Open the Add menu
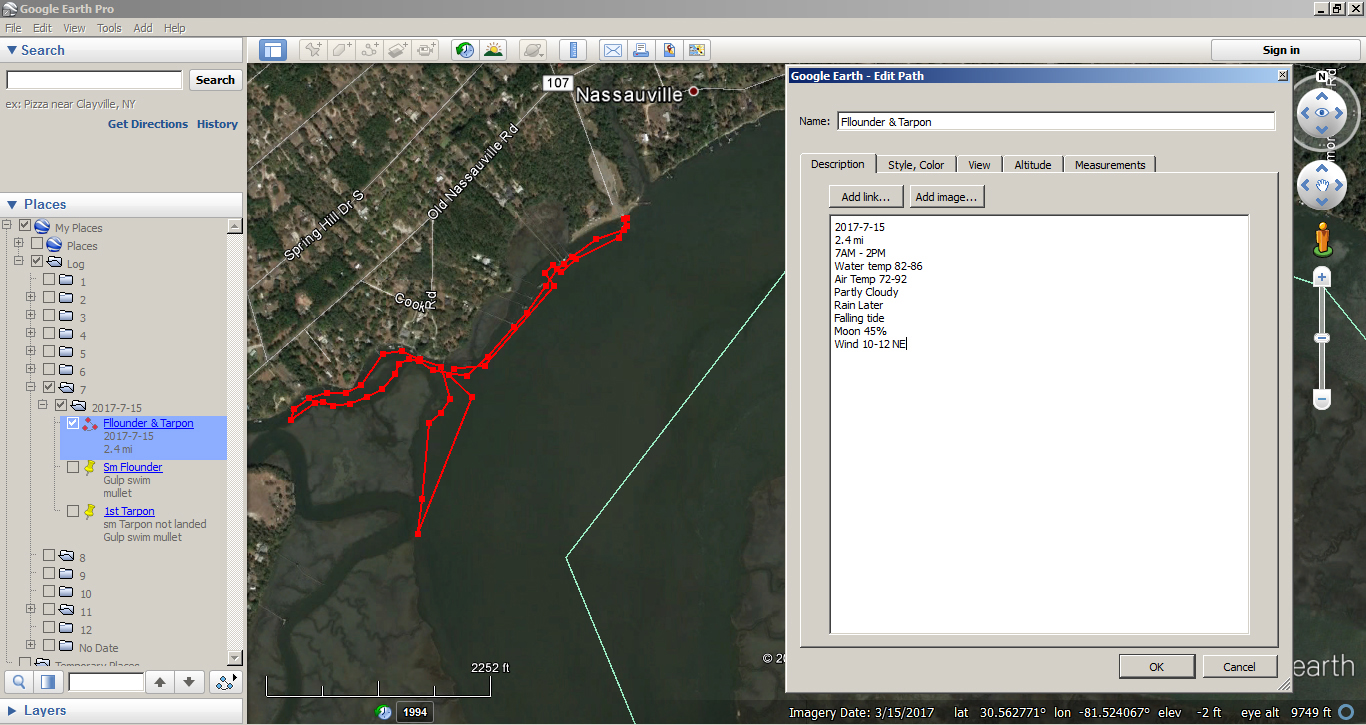 click(x=143, y=28)
